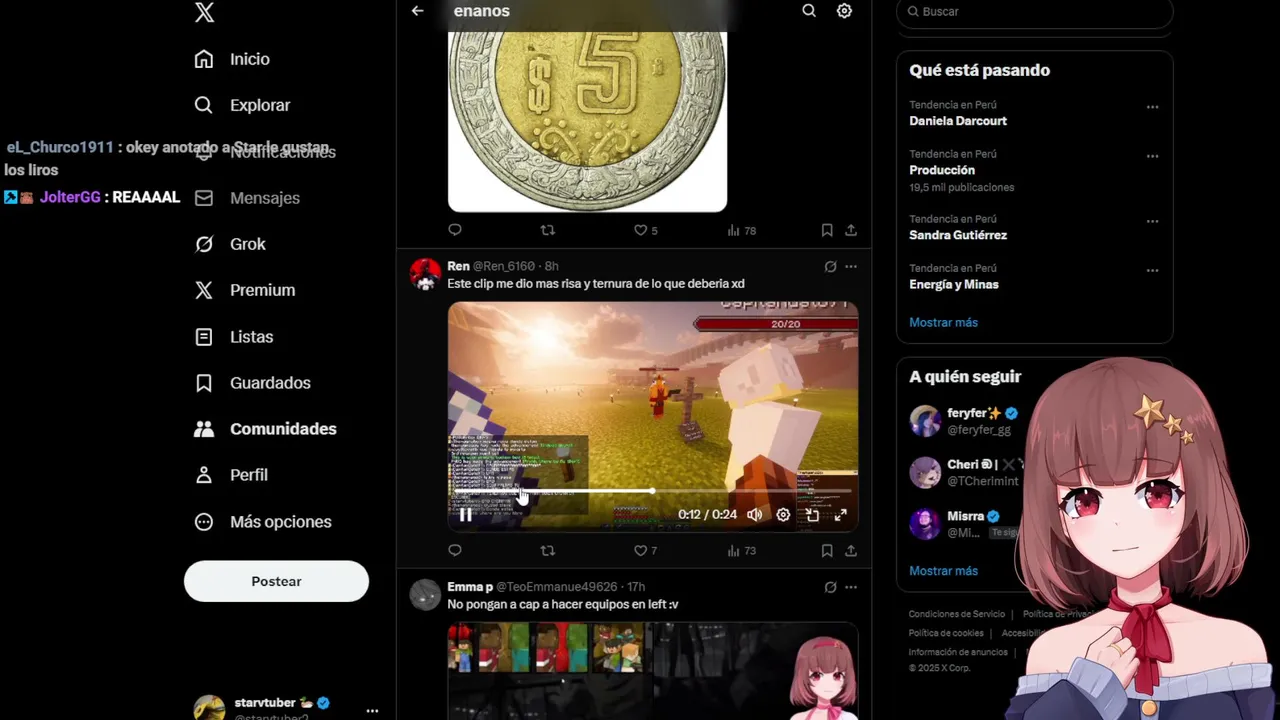This screenshot has height=720, width=1280.
Task: Click the Buscar search field
Action: pyautogui.click(x=1034, y=12)
